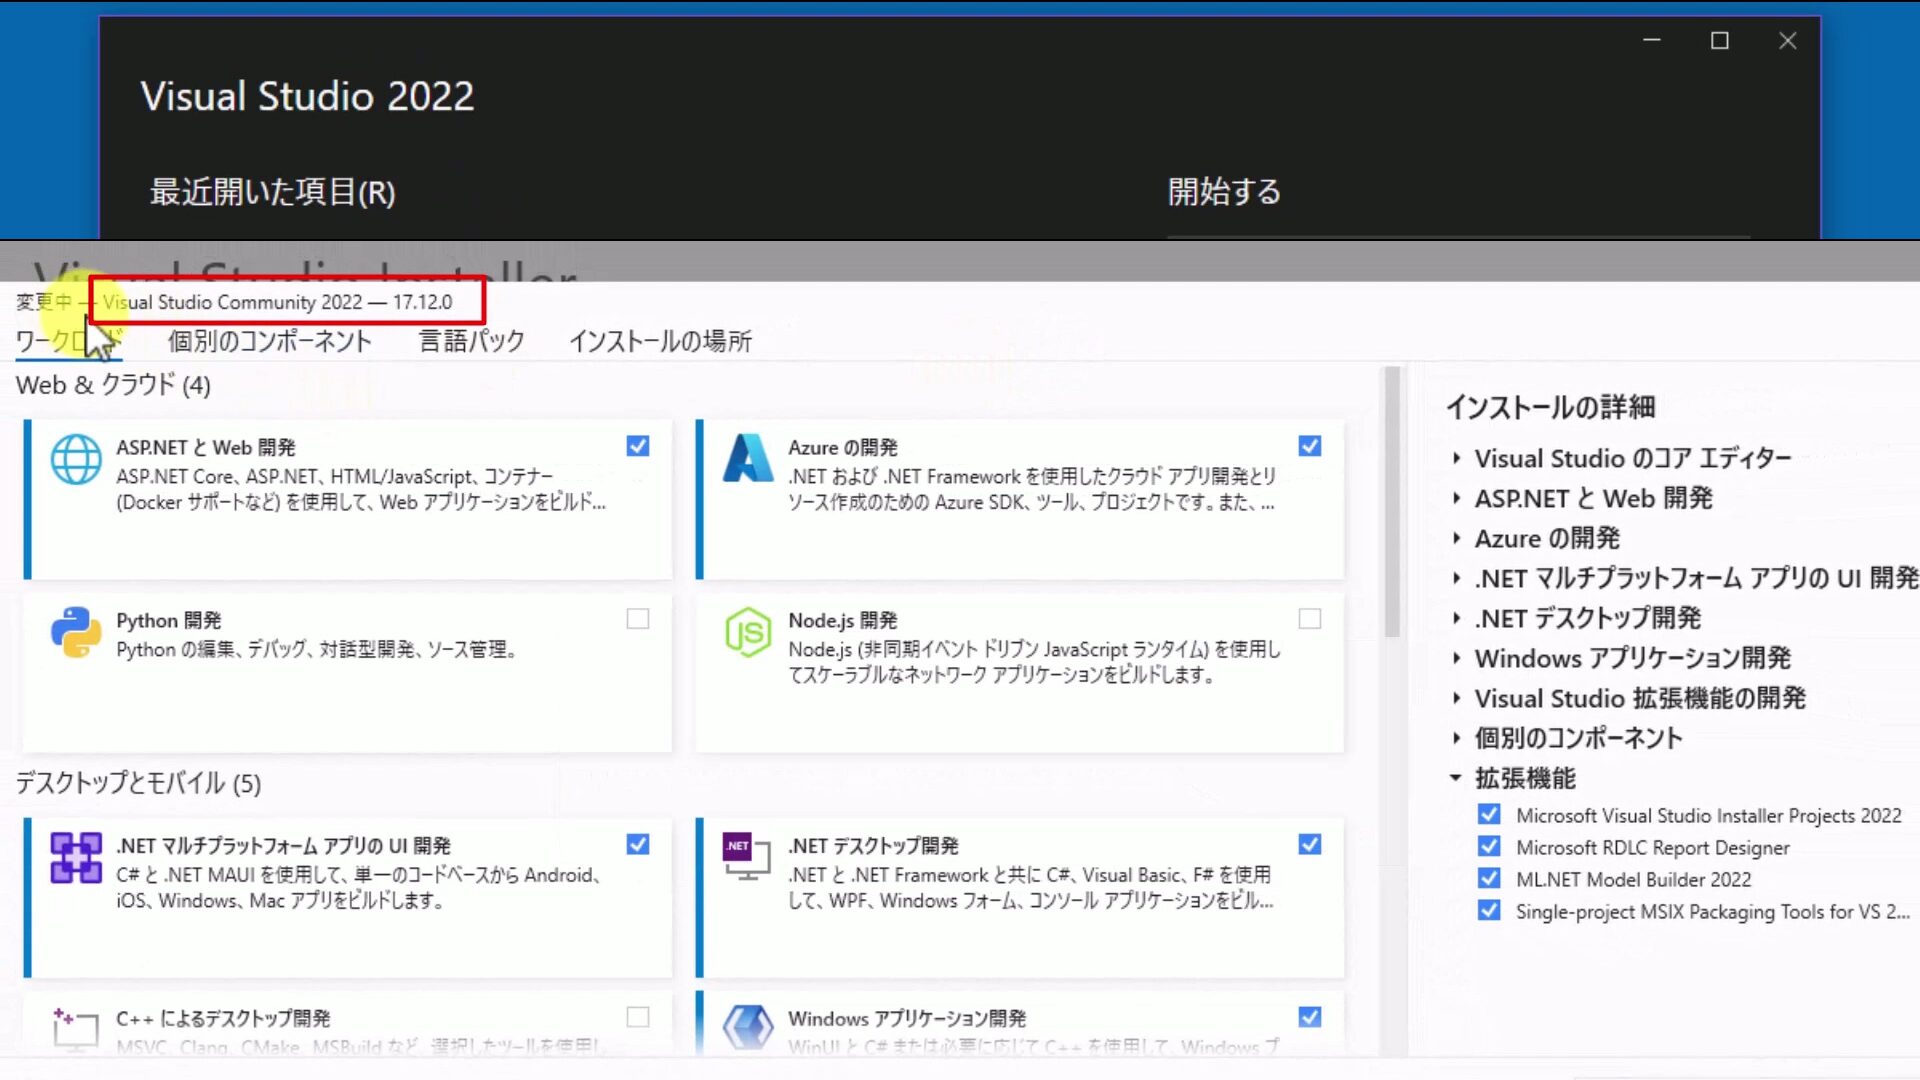The height and width of the screenshot is (1080, 1920).
Task: Uncheck ASP.NET と Web 開発 workload
Action: 638,446
